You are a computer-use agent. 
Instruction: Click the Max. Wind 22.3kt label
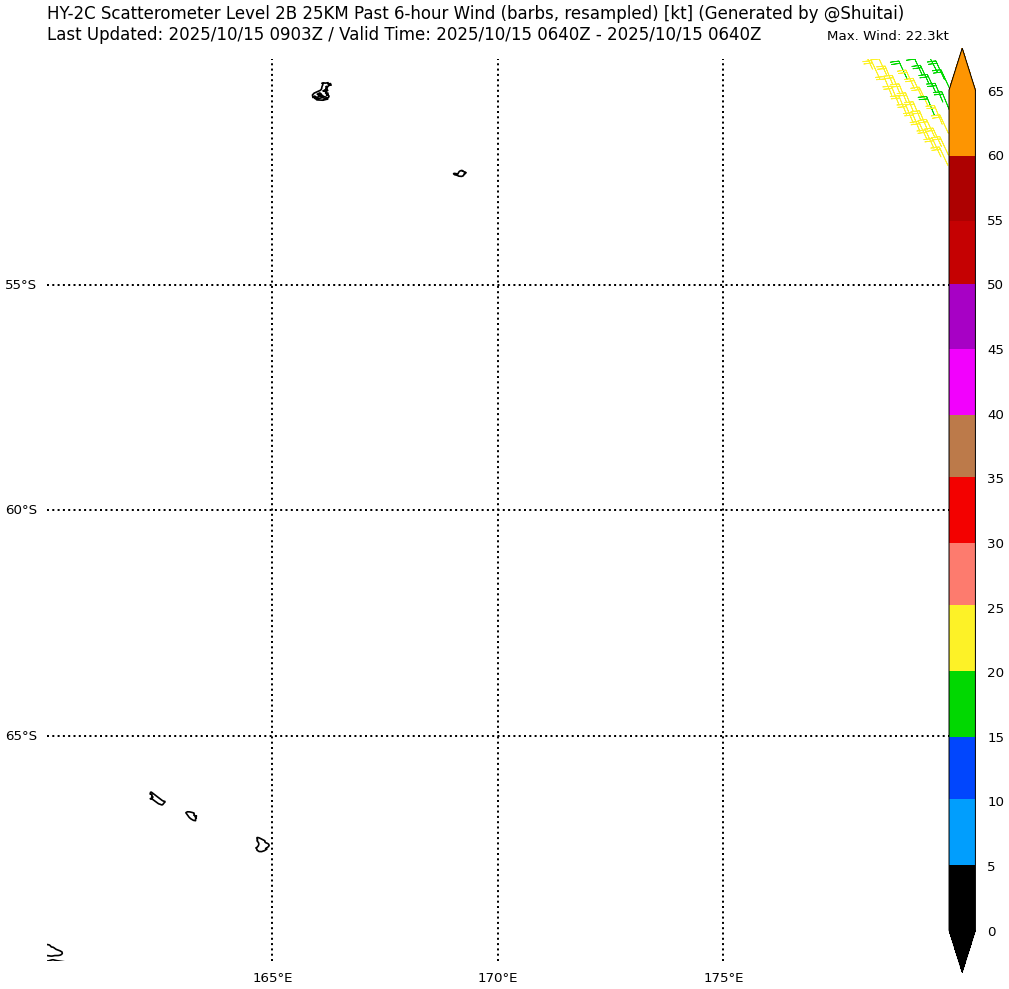(887, 36)
